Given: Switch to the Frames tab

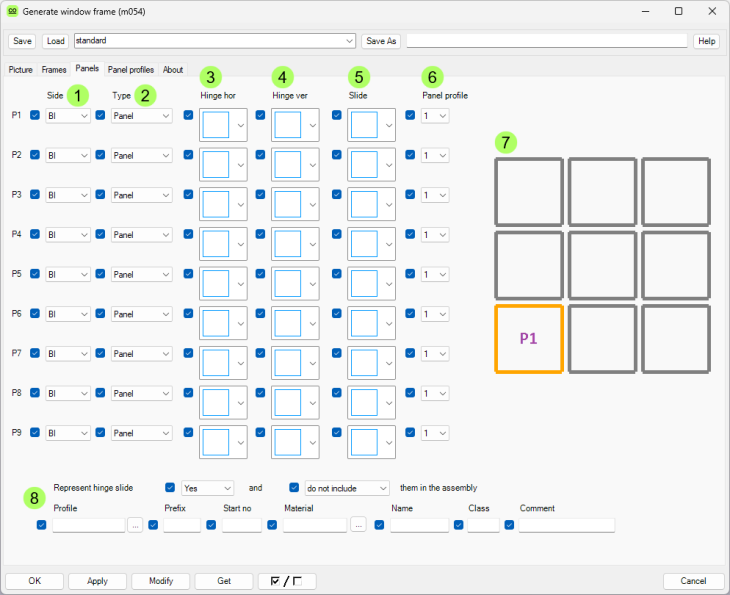Looking at the screenshot, I should 54,69.
